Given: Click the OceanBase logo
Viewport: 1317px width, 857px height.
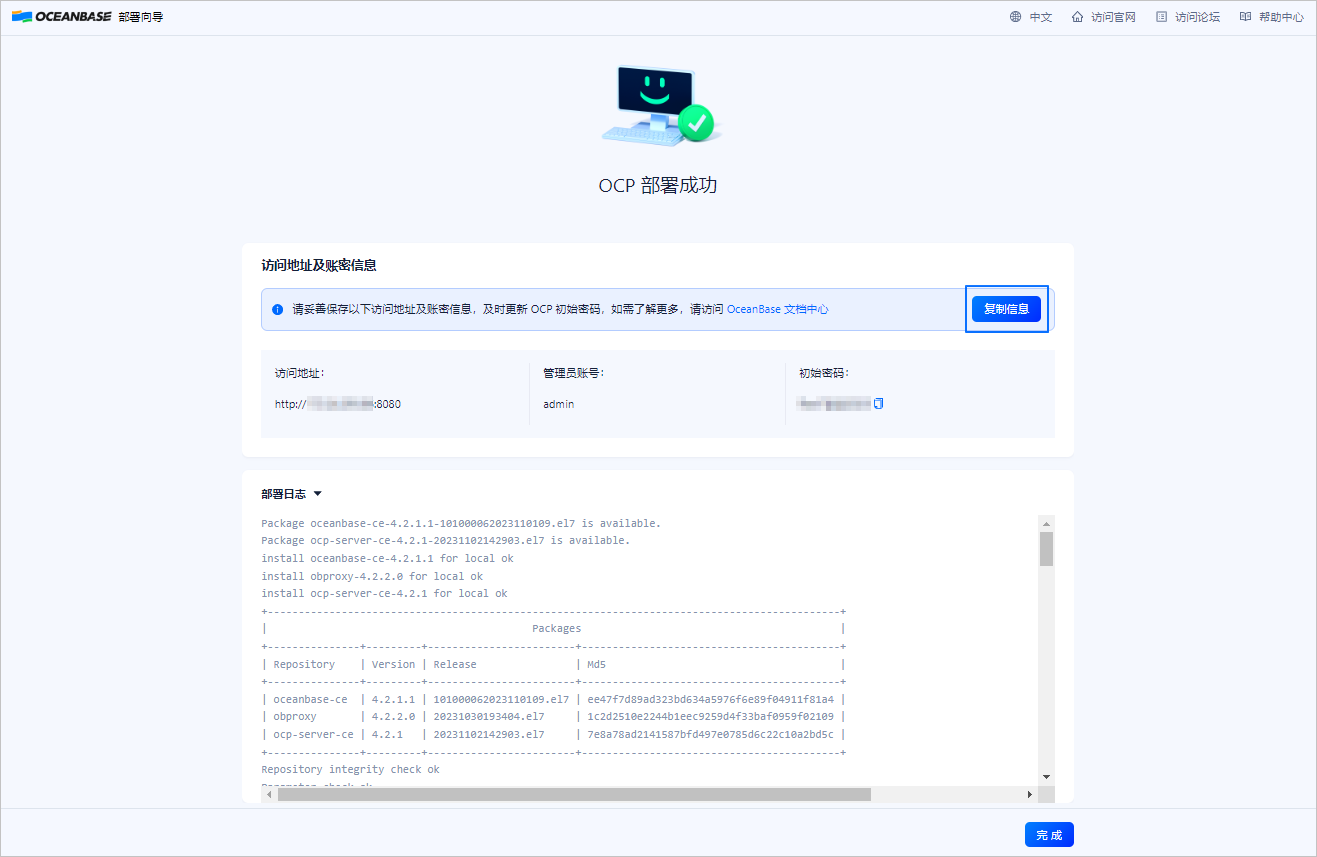Looking at the screenshot, I should tap(61, 17).
